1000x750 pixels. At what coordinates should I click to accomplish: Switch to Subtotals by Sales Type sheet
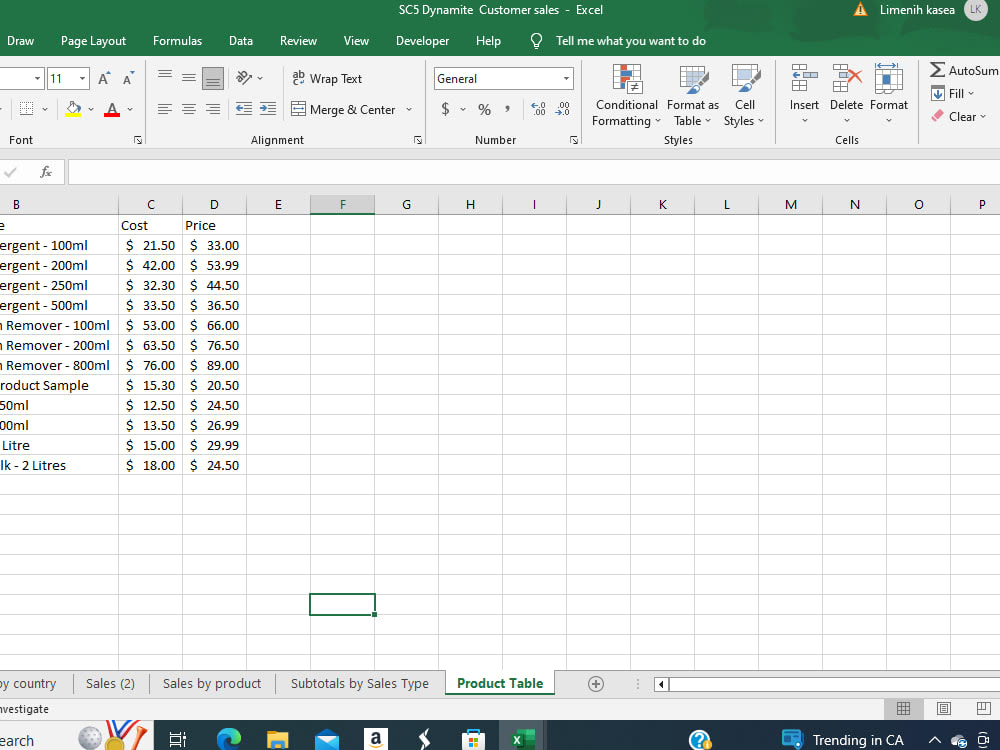360,684
